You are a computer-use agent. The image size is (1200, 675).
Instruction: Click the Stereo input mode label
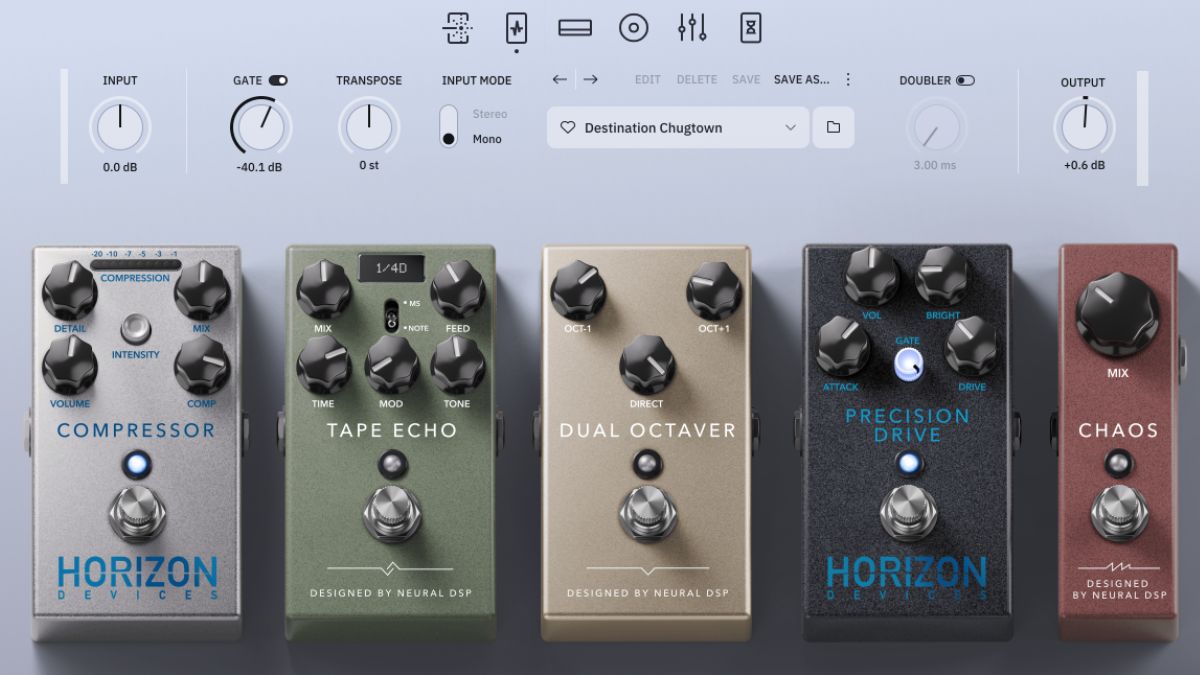[490, 114]
